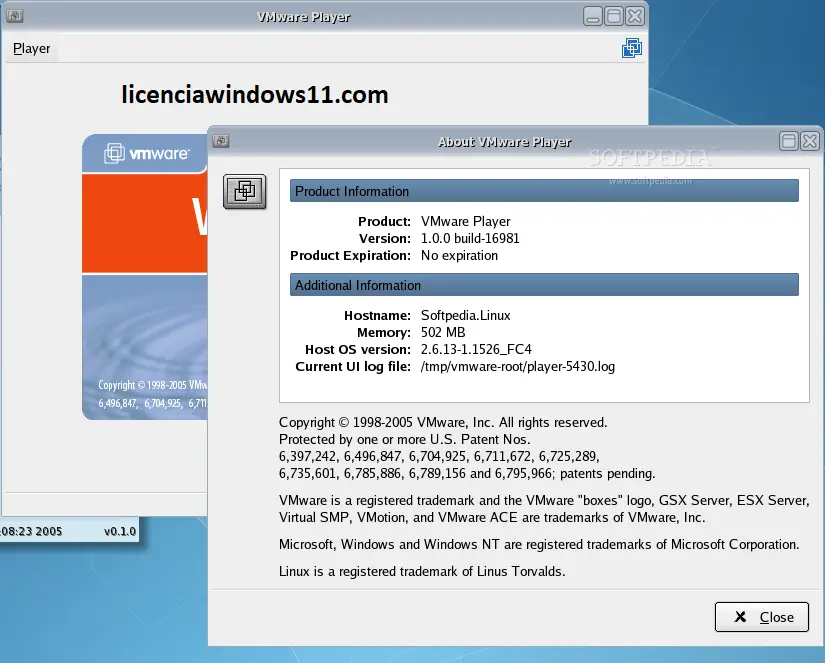This screenshot has width=825, height=663.
Task: Maximize the About VMware Player dialog
Action: pyautogui.click(x=789, y=141)
